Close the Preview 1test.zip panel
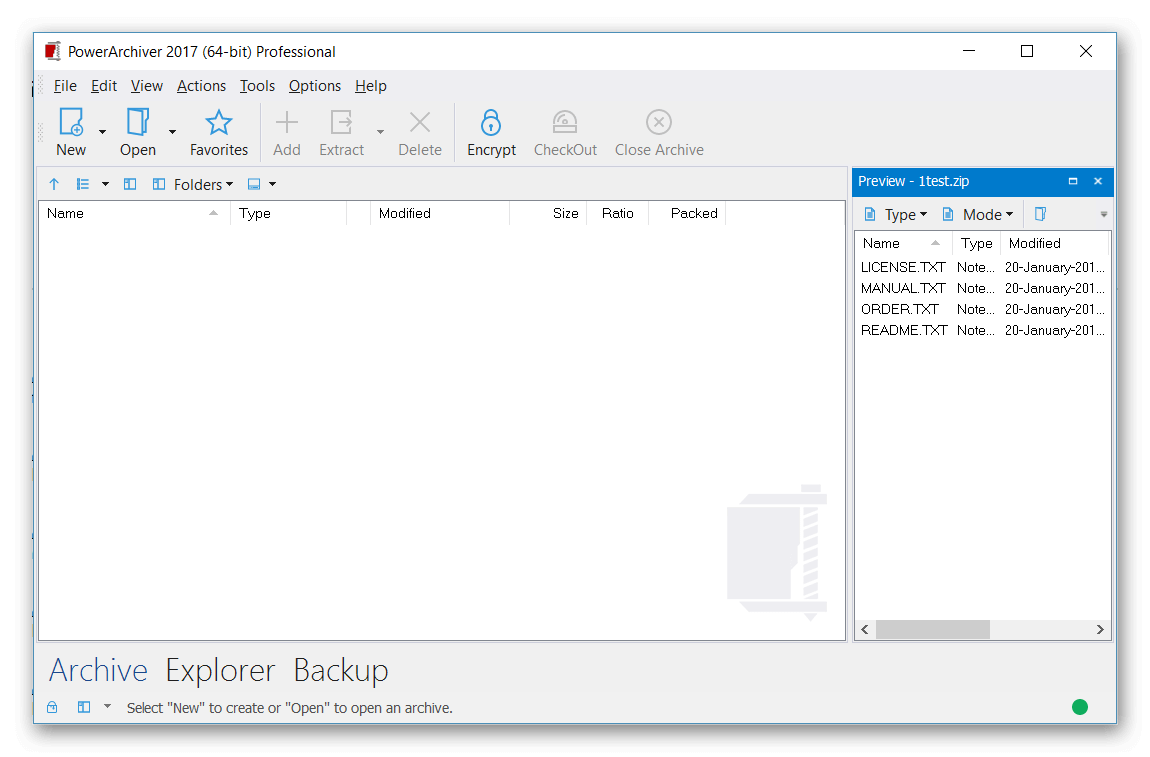The image size is (1150, 757). [1098, 181]
